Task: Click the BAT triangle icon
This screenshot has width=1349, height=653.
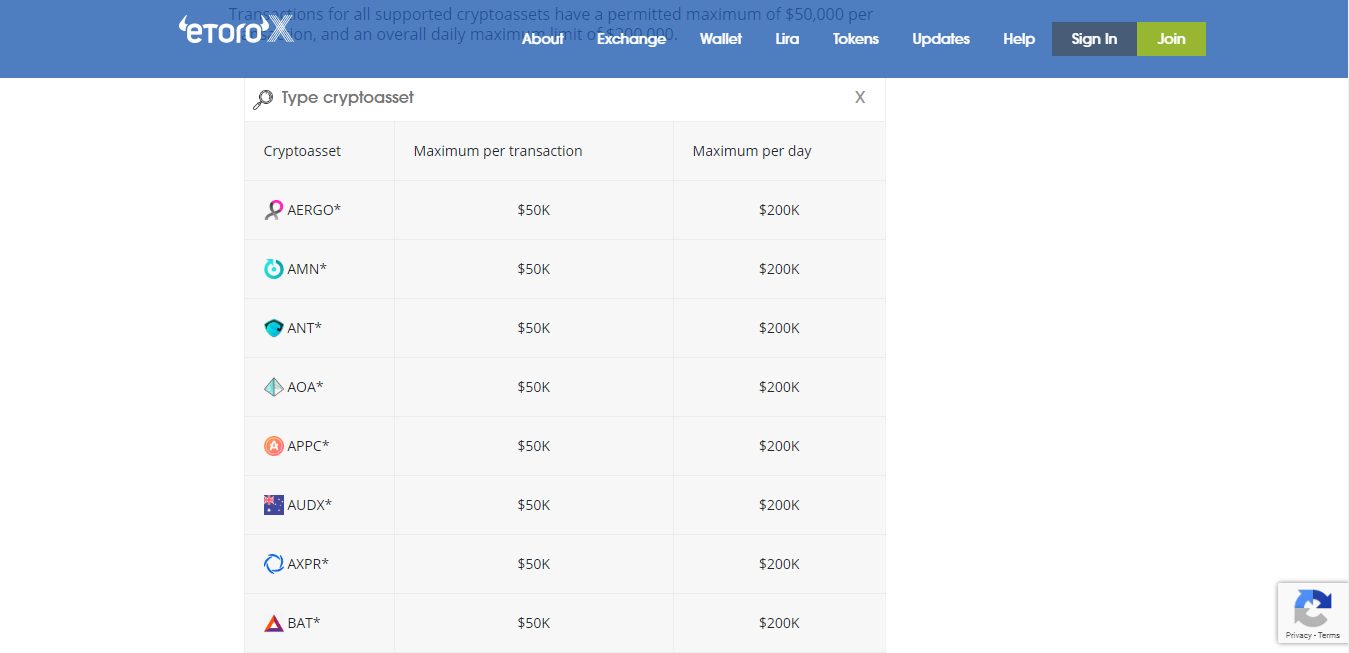Action: point(273,623)
